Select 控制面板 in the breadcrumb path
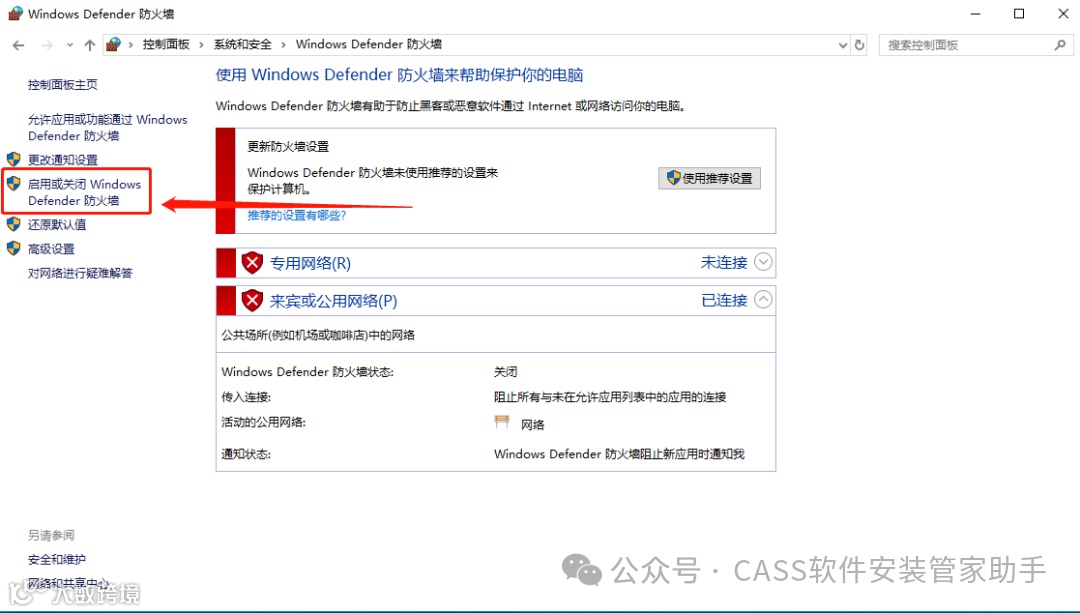 click(166, 44)
